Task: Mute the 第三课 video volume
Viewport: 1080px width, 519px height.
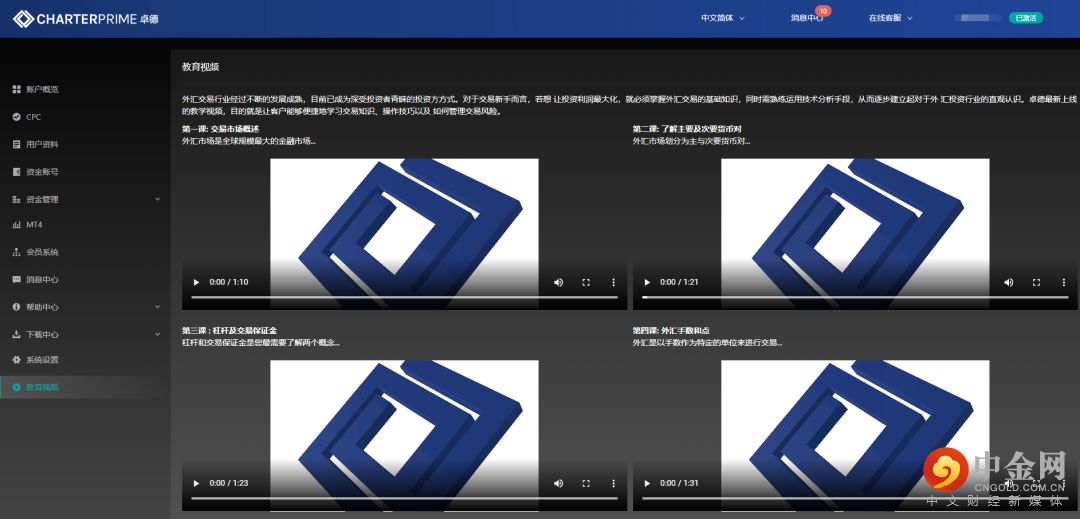Action: [558, 483]
